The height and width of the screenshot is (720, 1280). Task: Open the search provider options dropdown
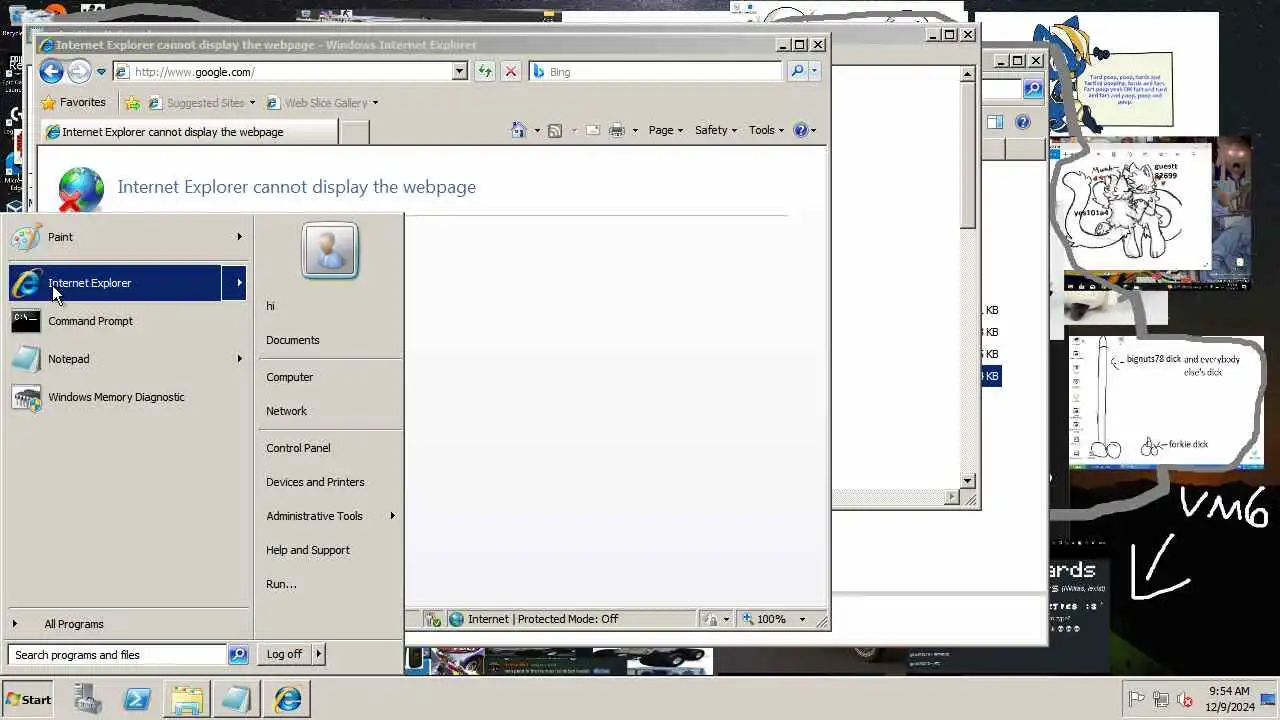click(x=814, y=71)
